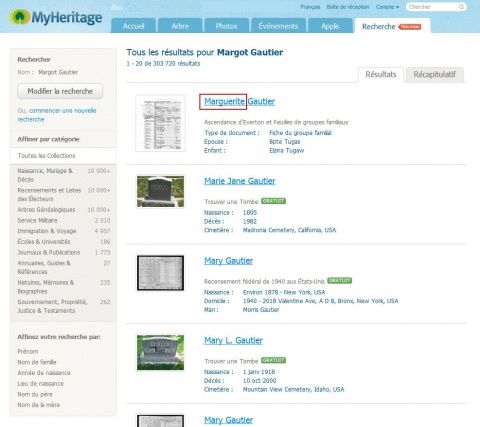Refine search by Lieu de naissance
Viewport: 480px width, 427px height.
[x=40, y=383]
